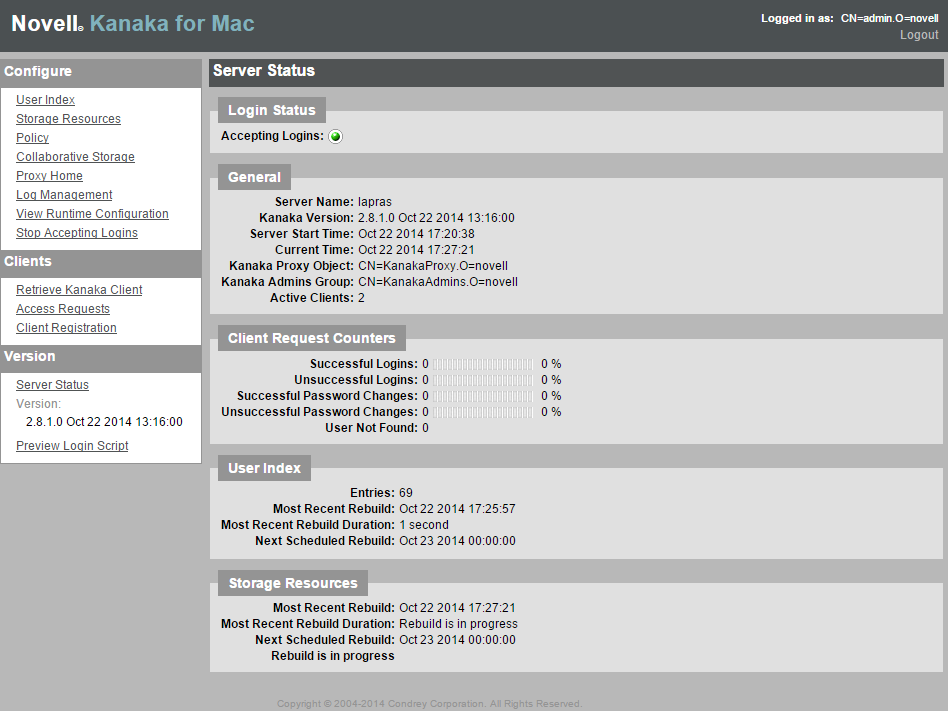Click the Successful Logins '0 %' value
The width and height of the screenshot is (948, 711).
click(551, 364)
